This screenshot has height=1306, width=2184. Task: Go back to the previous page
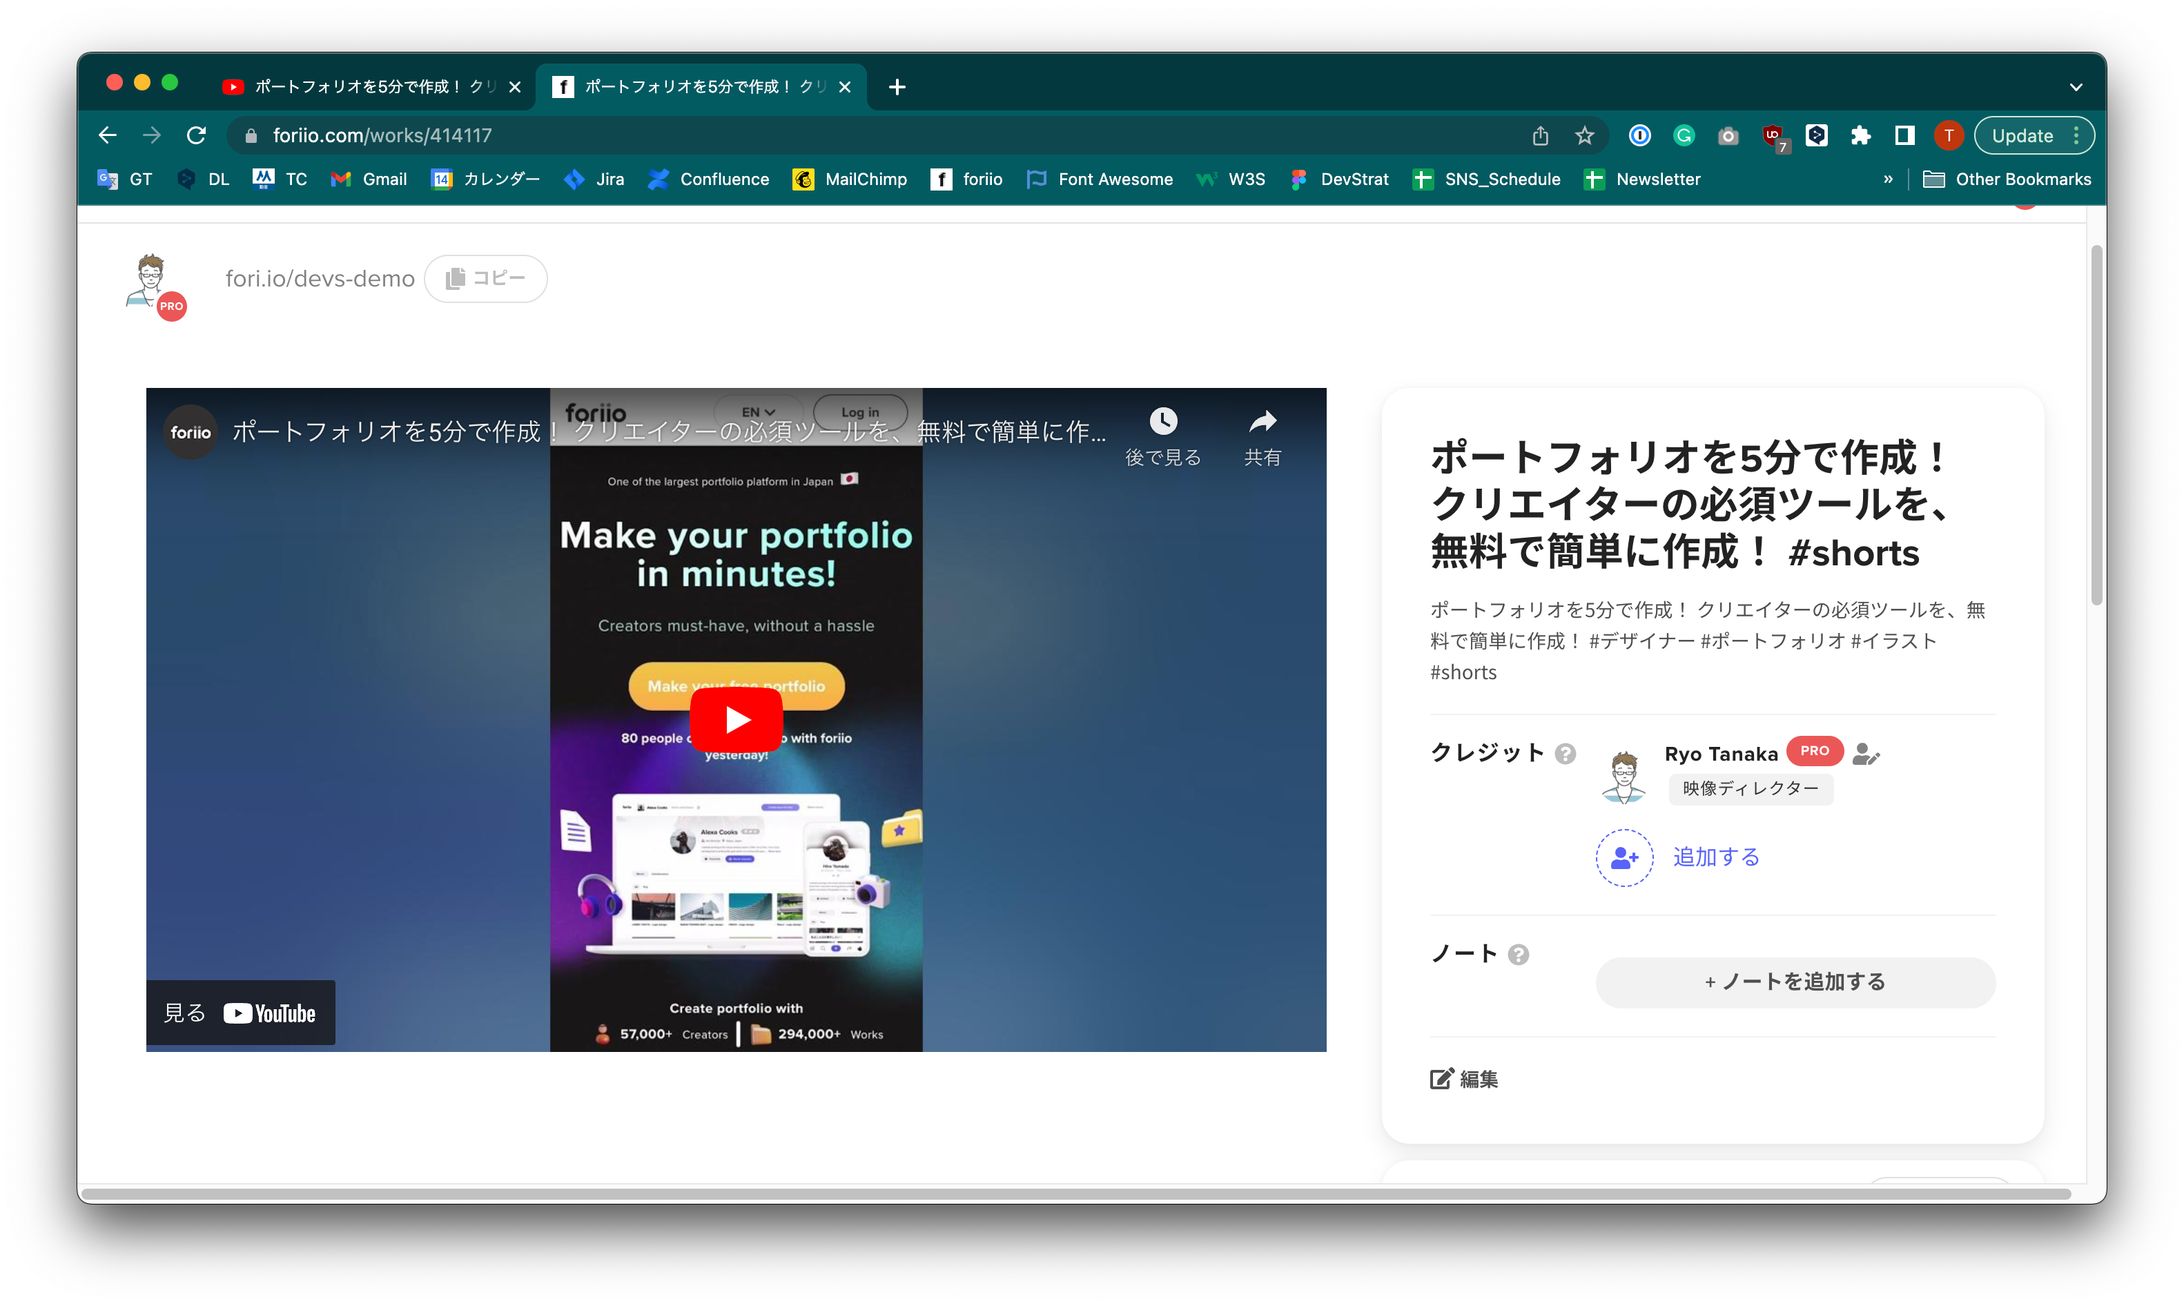[108, 135]
